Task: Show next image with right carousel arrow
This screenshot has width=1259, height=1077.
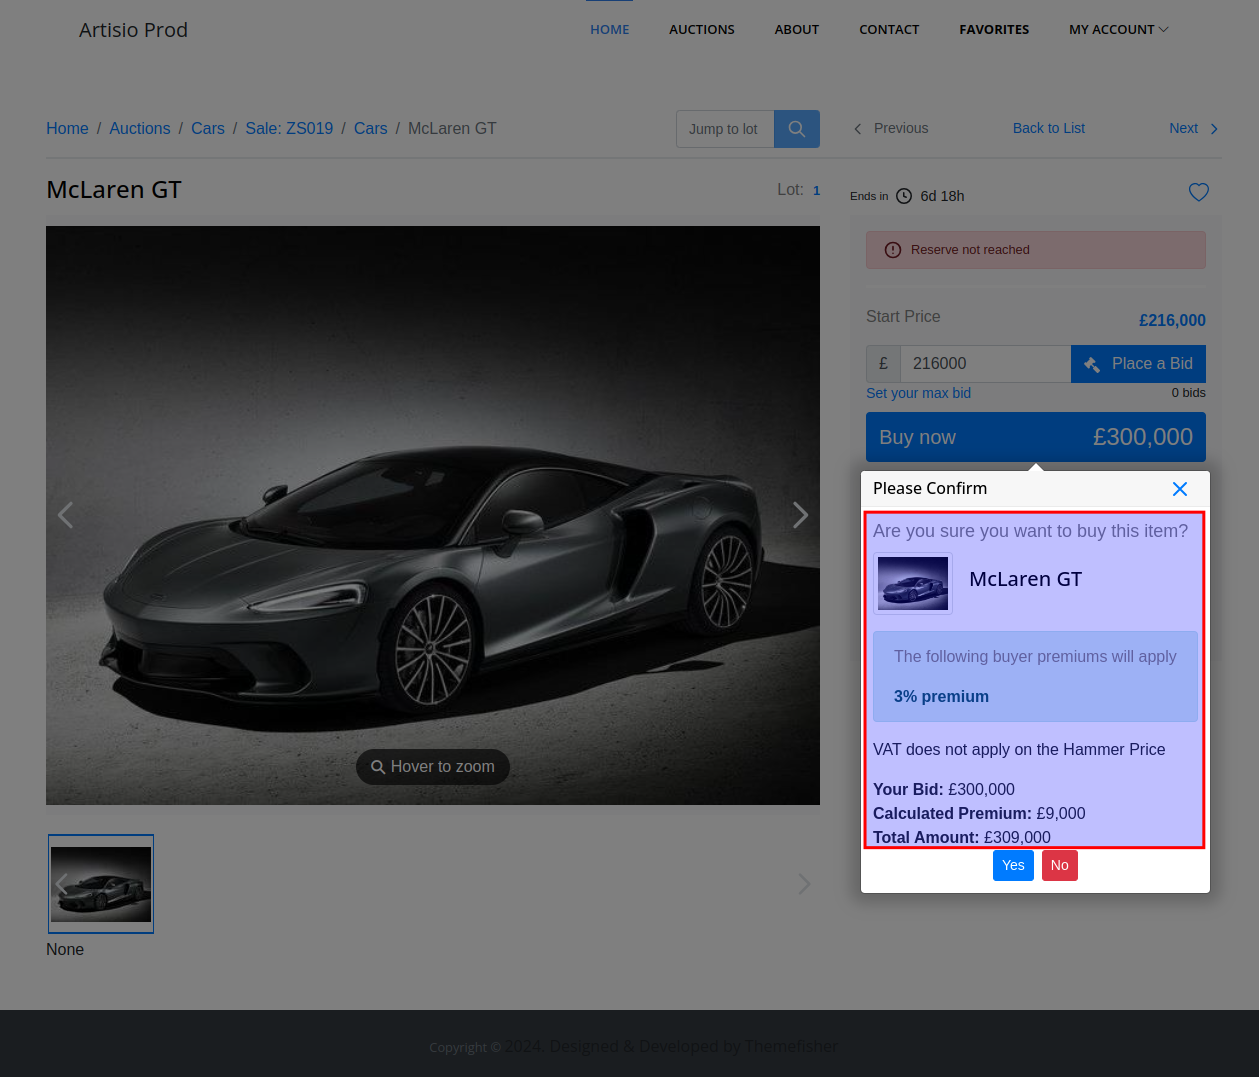Action: click(x=800, y=515)
